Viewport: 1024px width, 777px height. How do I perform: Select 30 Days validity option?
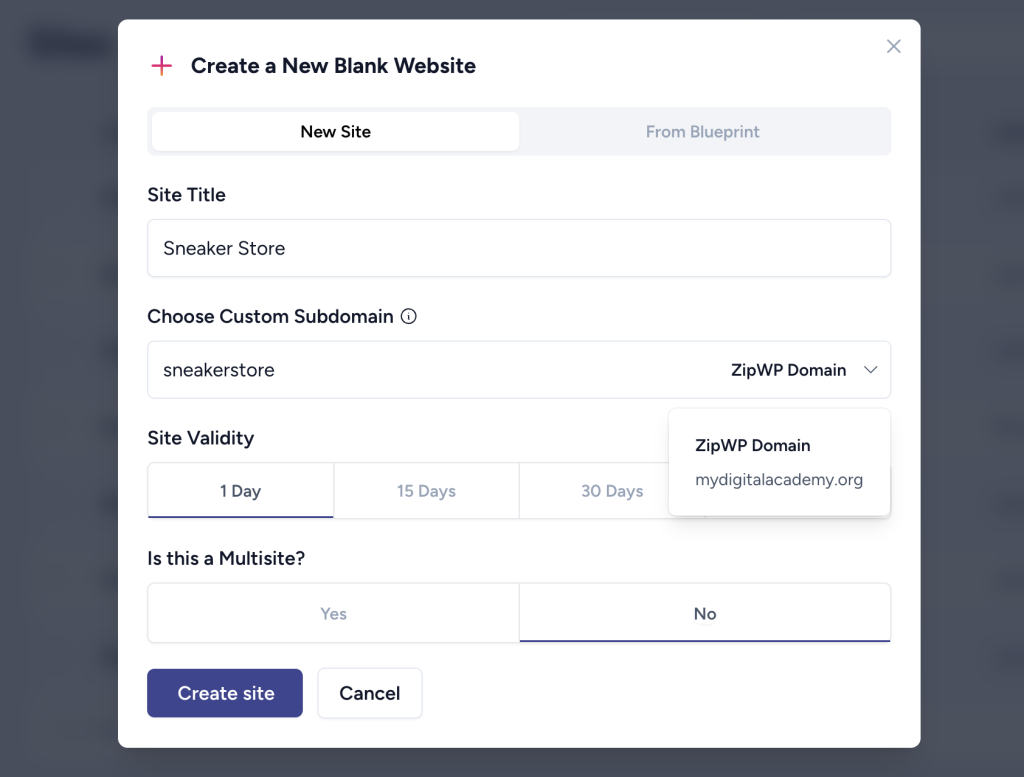tap(611, 491)
